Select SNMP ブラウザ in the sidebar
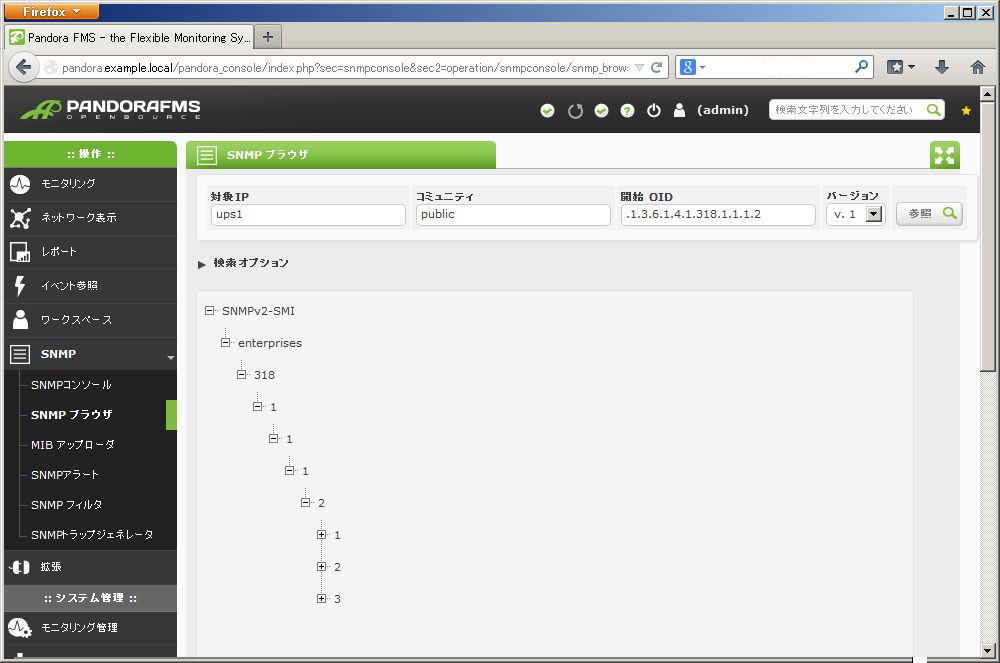The width and height of the screenshot is (1000, 663). (x=71, y=415)
